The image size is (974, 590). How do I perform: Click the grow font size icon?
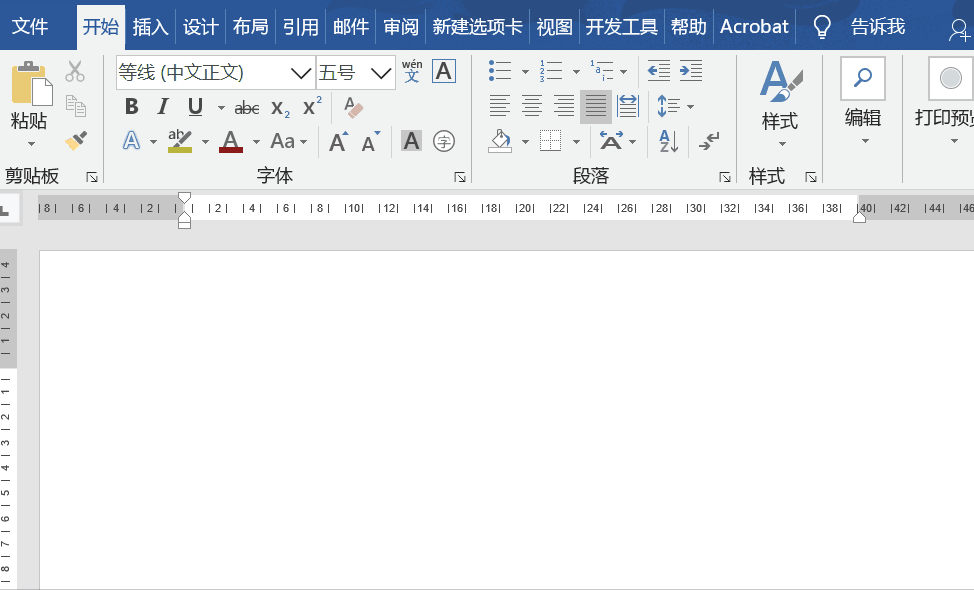pos(339,142)
